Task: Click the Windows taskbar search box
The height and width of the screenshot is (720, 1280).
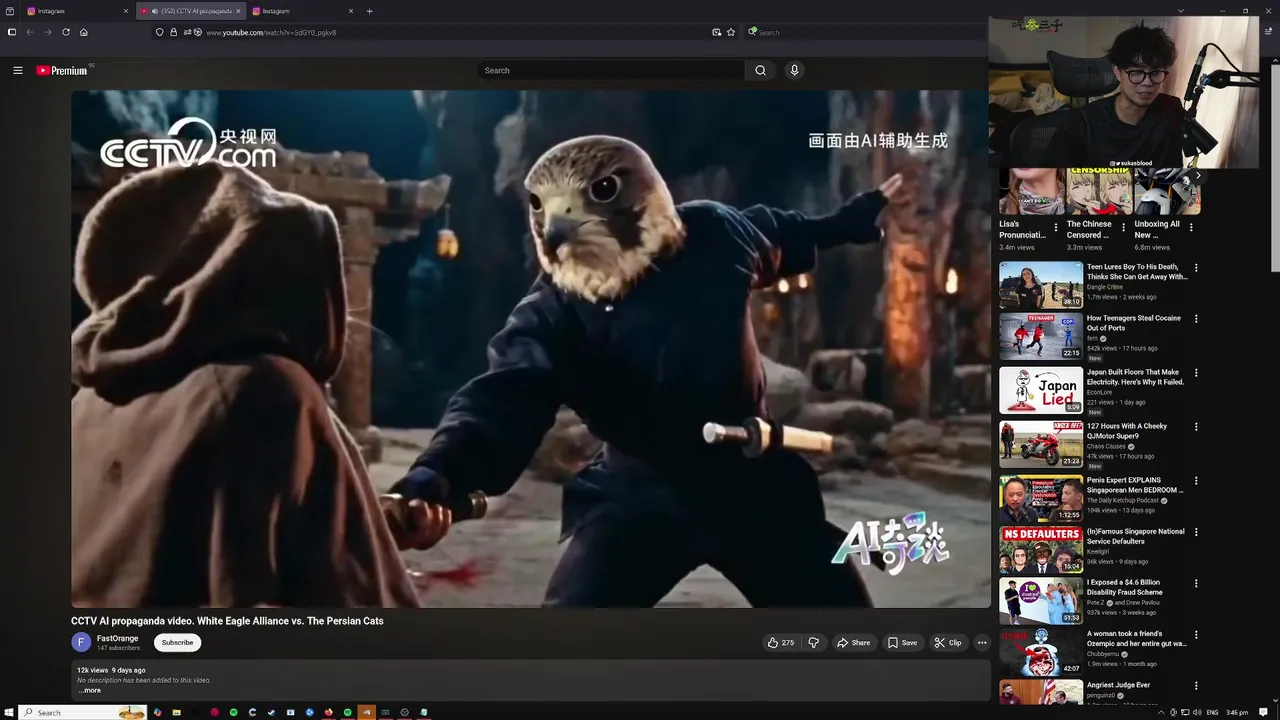Action: point(83,712)
